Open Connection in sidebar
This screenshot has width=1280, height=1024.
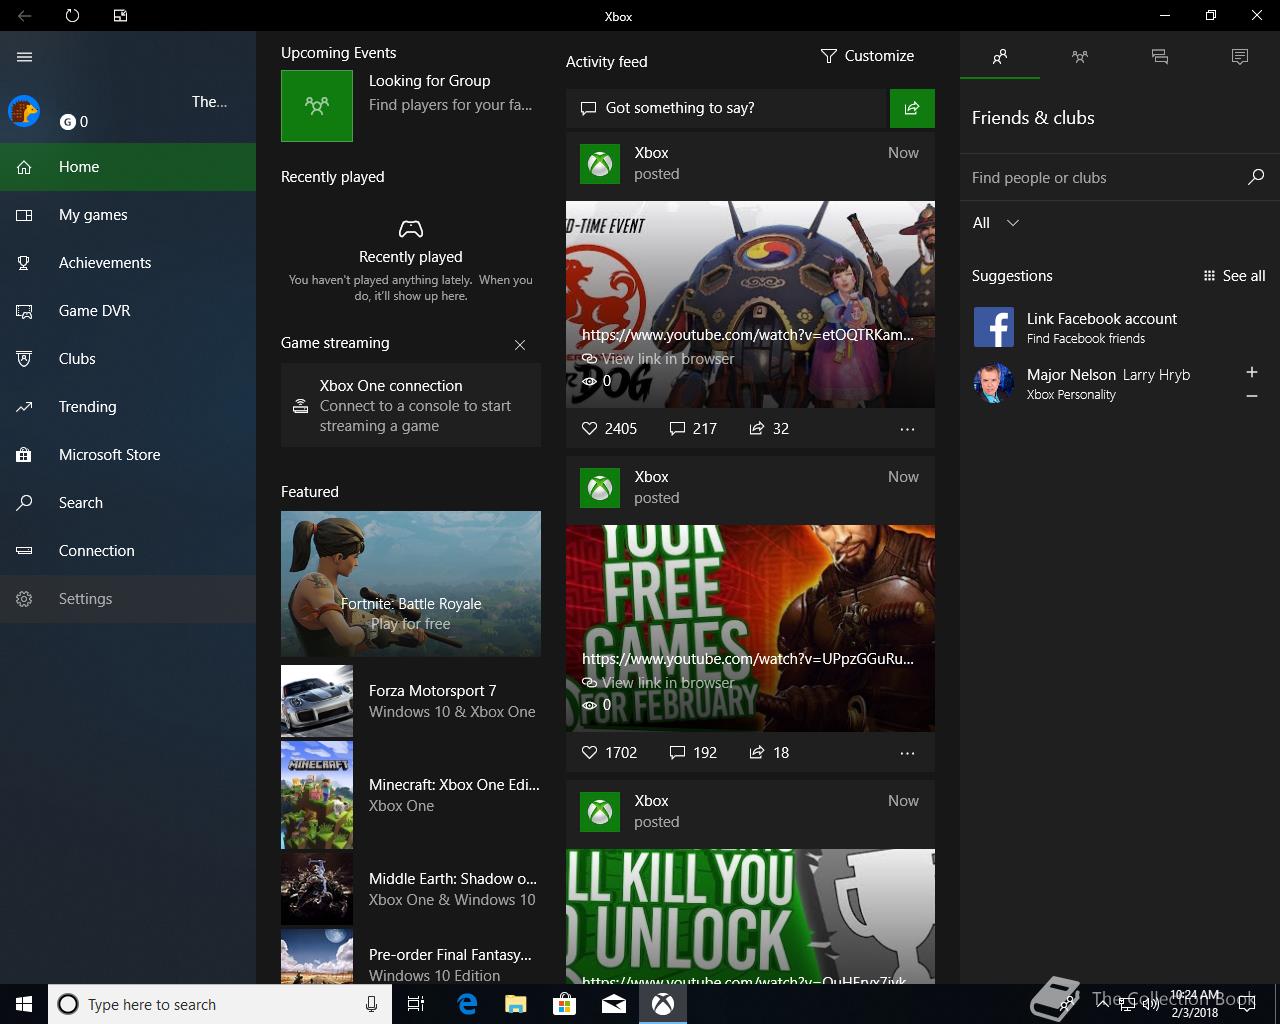(128, 551)
